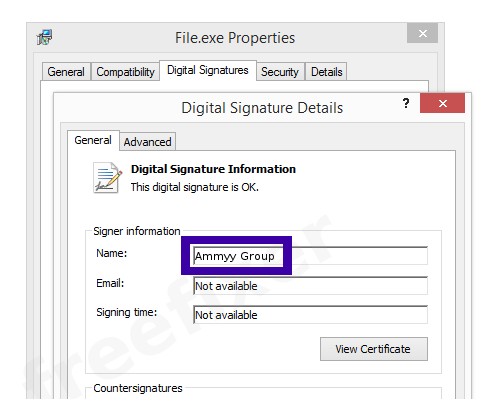
Task: Click the 'Signer information' group label
Action: click(137, 231)
